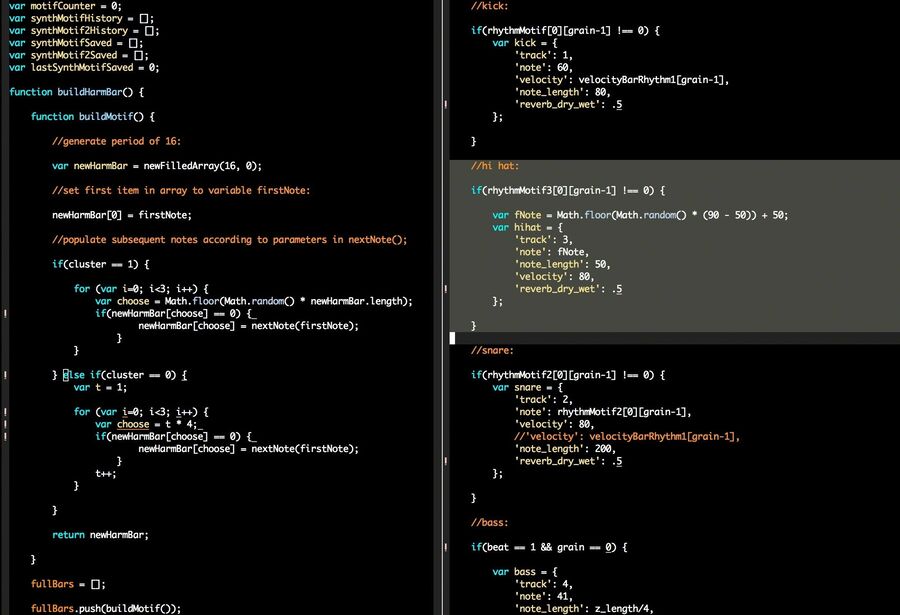
Task: Click the underlined .5 value under kick reverb_dry_wet
Action: (615, 104)
